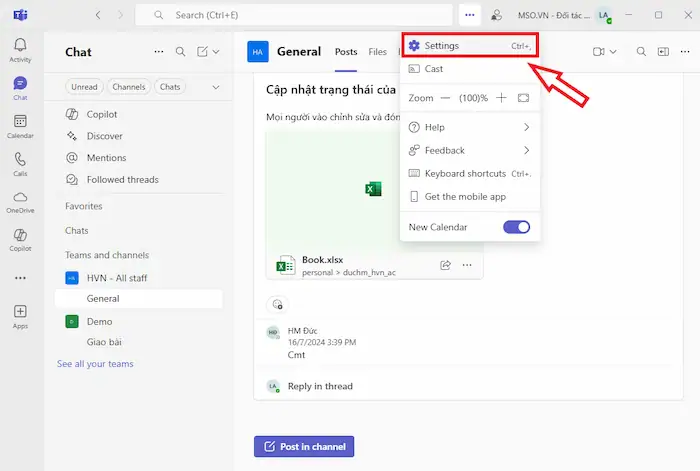Click the video meet camera icon
This screenshot has height=471, width=700.
(599, 52)
